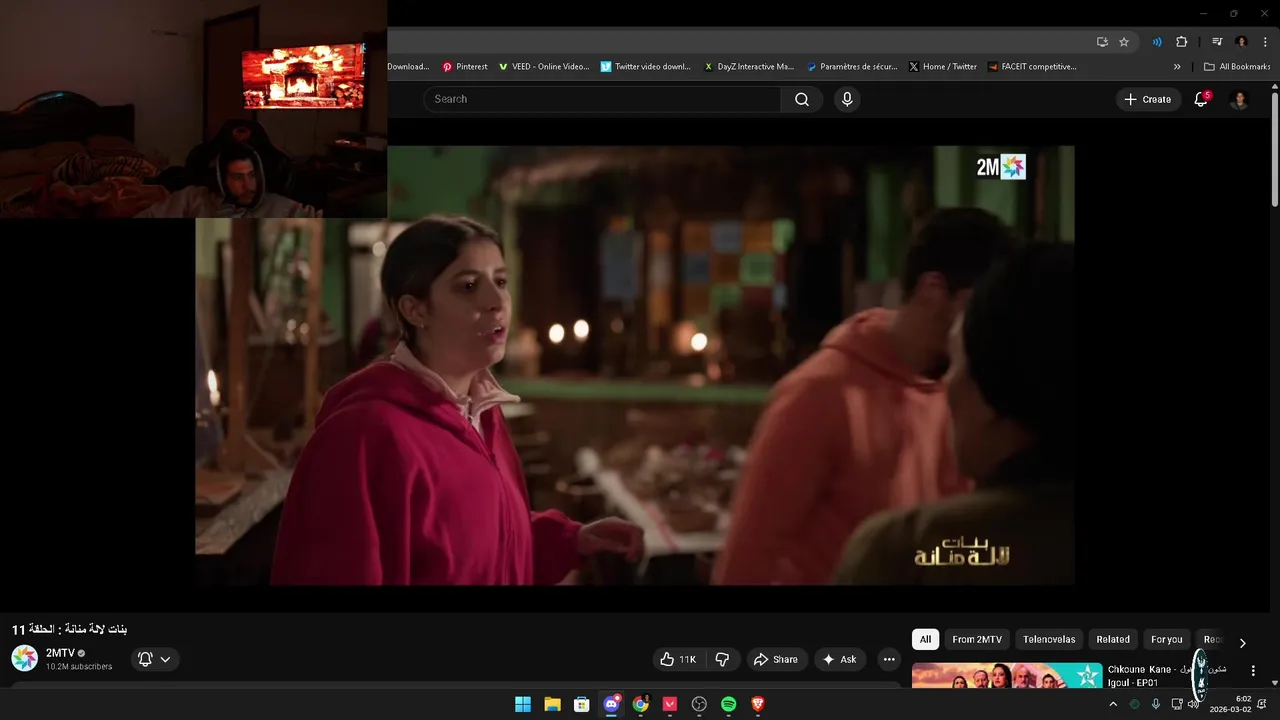The image size is (1280, 720).
Task: Like the video showing 11K likes
Action: point(678,659)
